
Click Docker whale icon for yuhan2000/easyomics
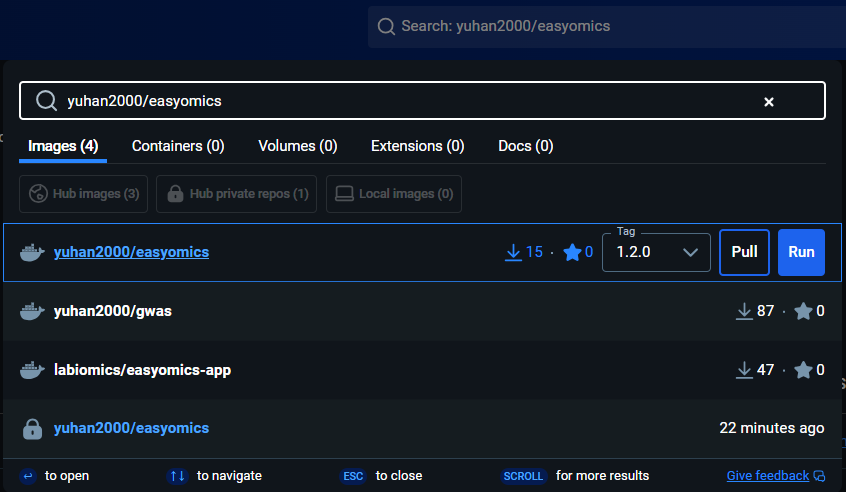point(32,252)
